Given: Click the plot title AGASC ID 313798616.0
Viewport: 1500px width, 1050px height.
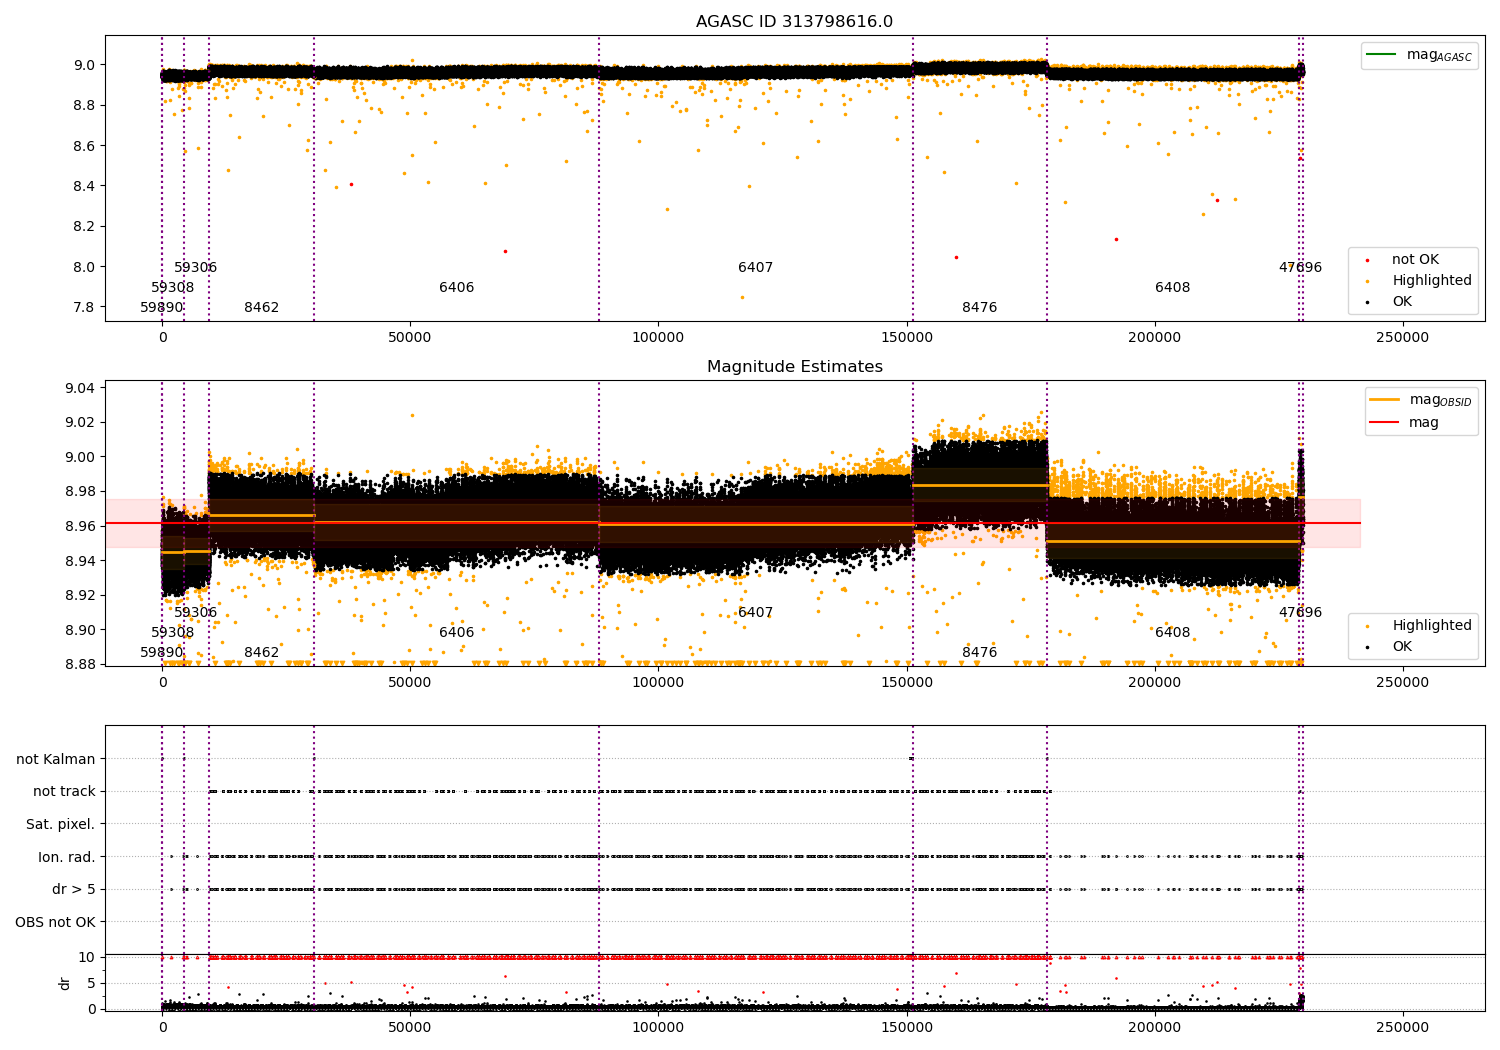Looking at the screenshot, I should pyautogui.click(x=794, y=22).
